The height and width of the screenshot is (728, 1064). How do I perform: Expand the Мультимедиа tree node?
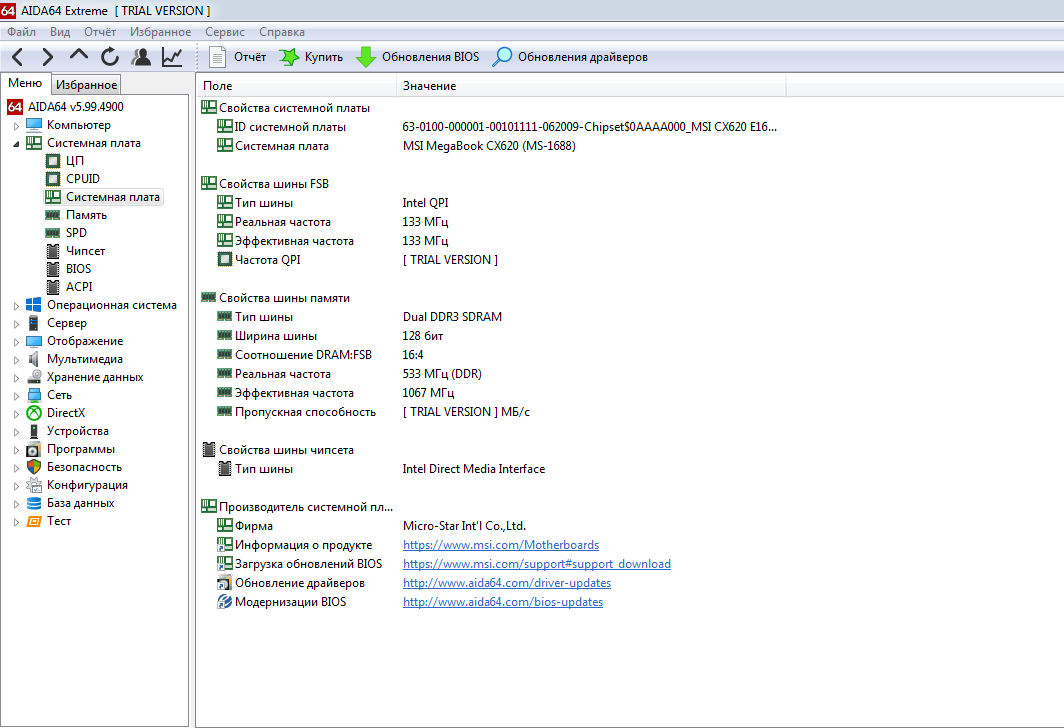(16, 360)
